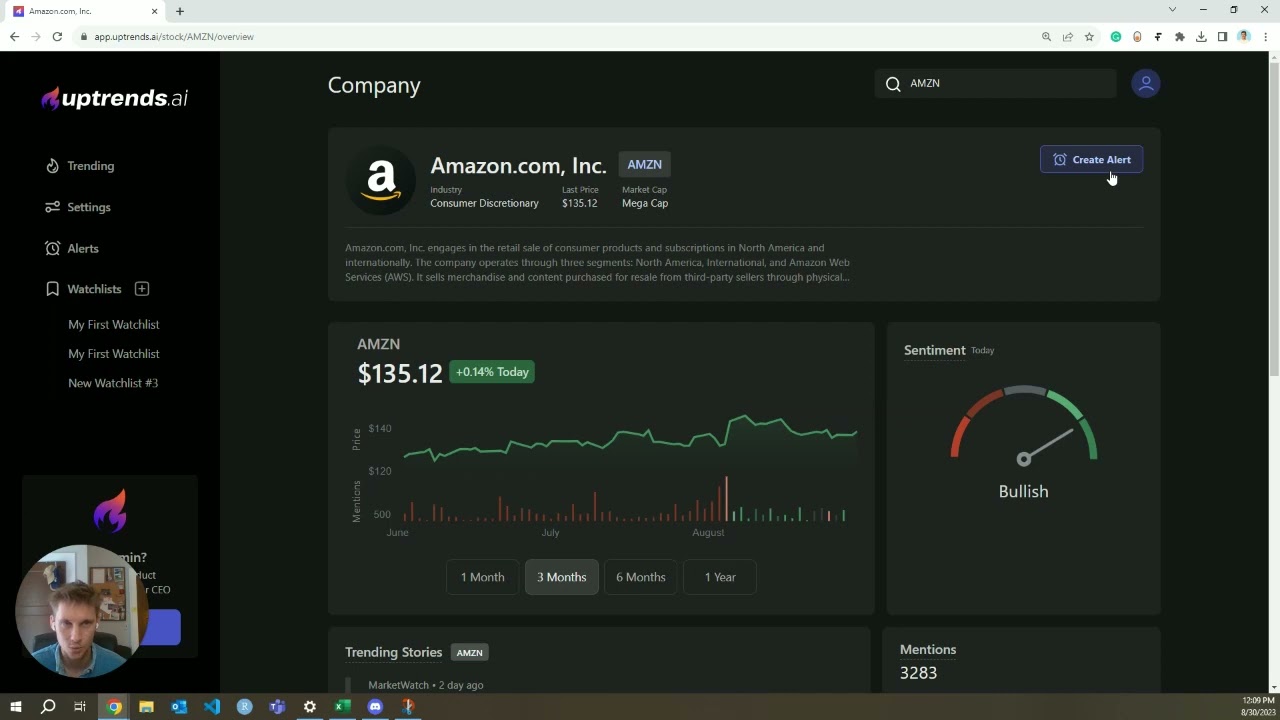Reload the page with refresh icon
The image size is (1280, 720).
point(58,37)
